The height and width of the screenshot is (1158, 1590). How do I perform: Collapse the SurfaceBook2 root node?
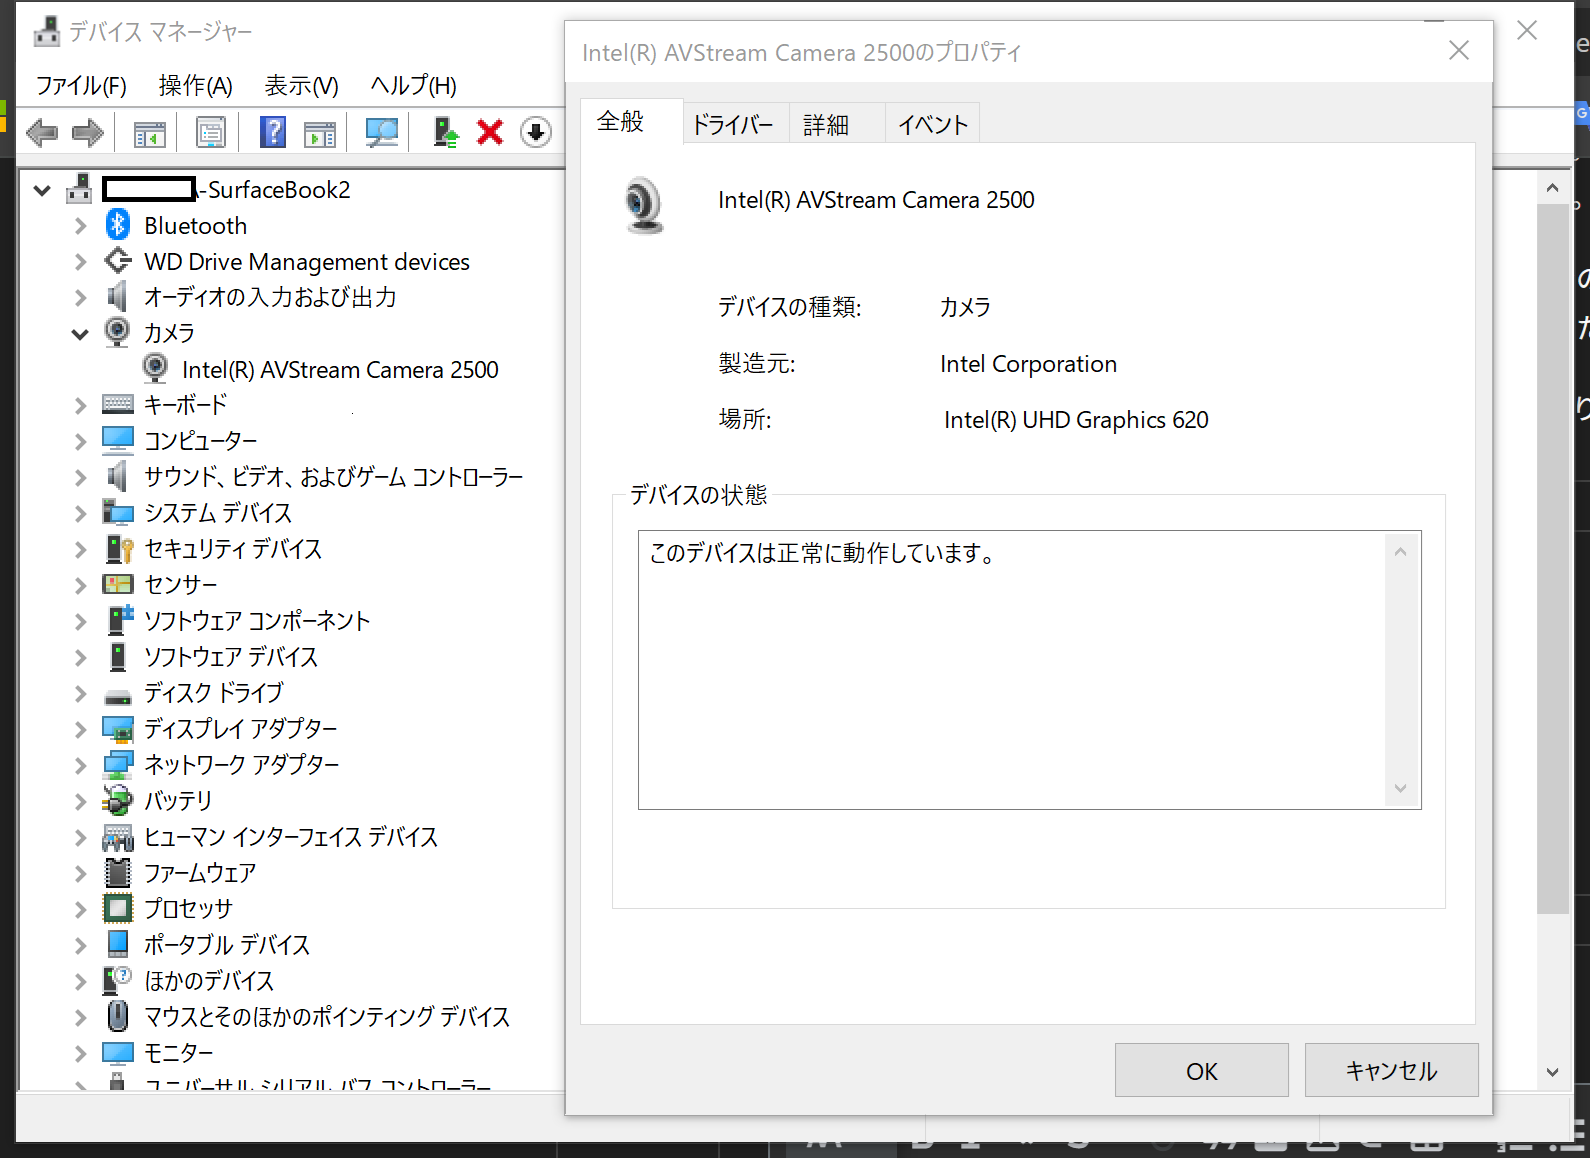pos(42,190)
